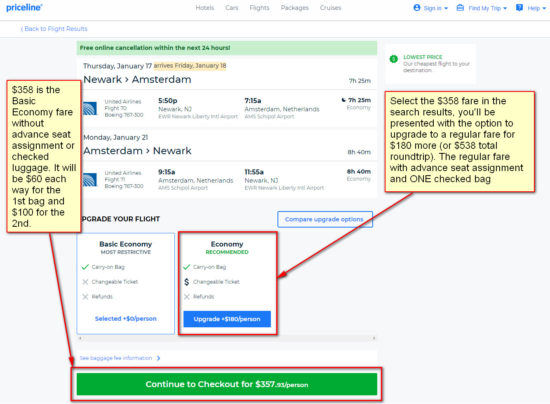
Task: Click Continue to Checkout for $357.93
Action: [x=227, y=384]
